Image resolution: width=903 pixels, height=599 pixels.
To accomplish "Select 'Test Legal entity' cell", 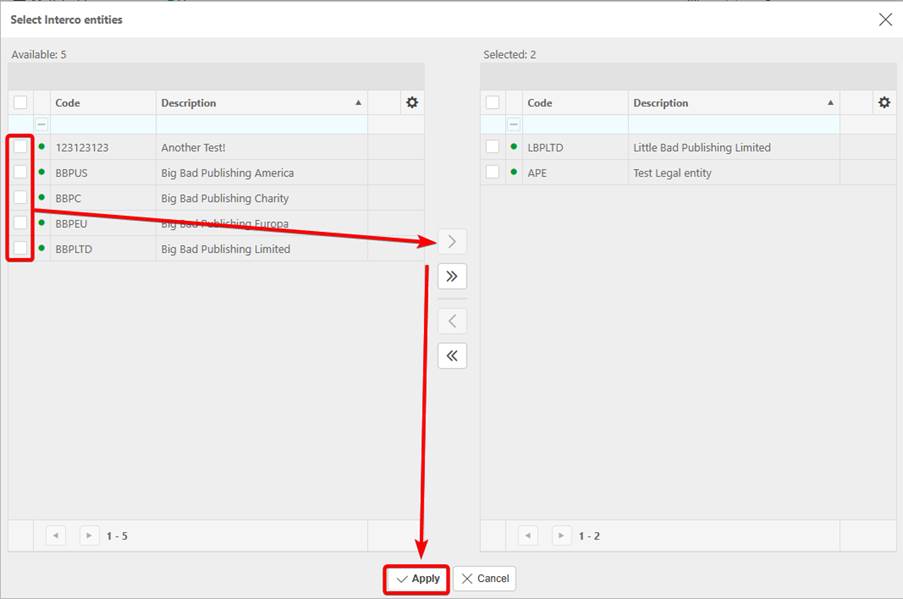I will (x=734, y=173).
